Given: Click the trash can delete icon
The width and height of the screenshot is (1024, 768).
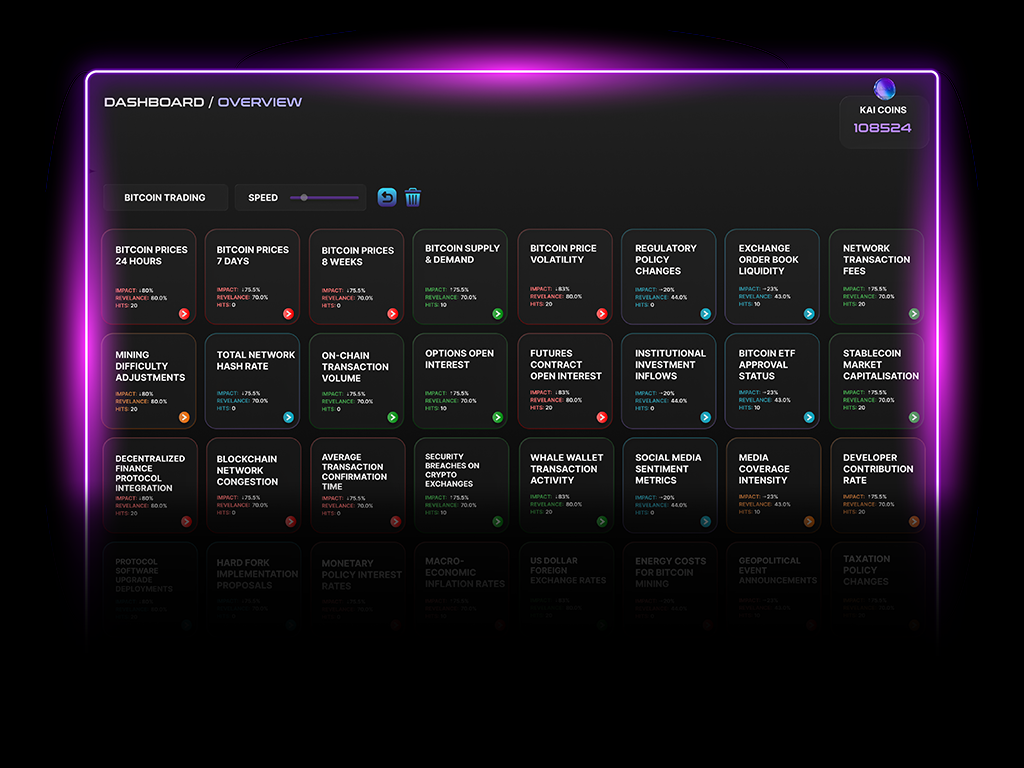Looking at the screenshot, I should [413, 197].
